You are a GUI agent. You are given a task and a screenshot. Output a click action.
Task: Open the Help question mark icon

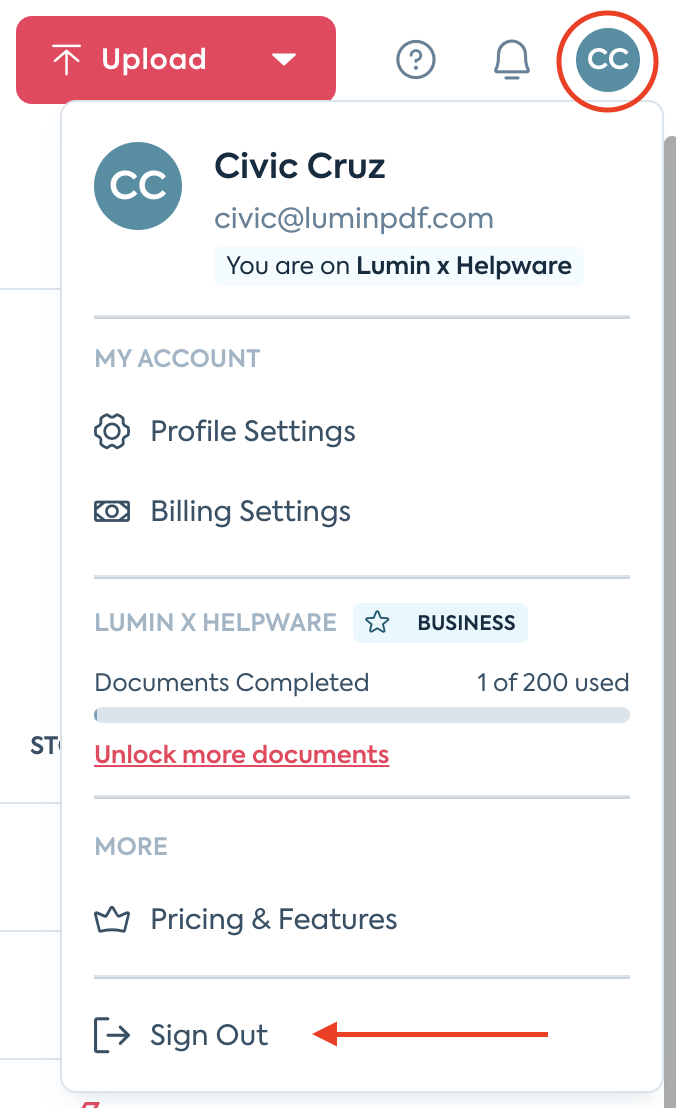click(416, 60)
